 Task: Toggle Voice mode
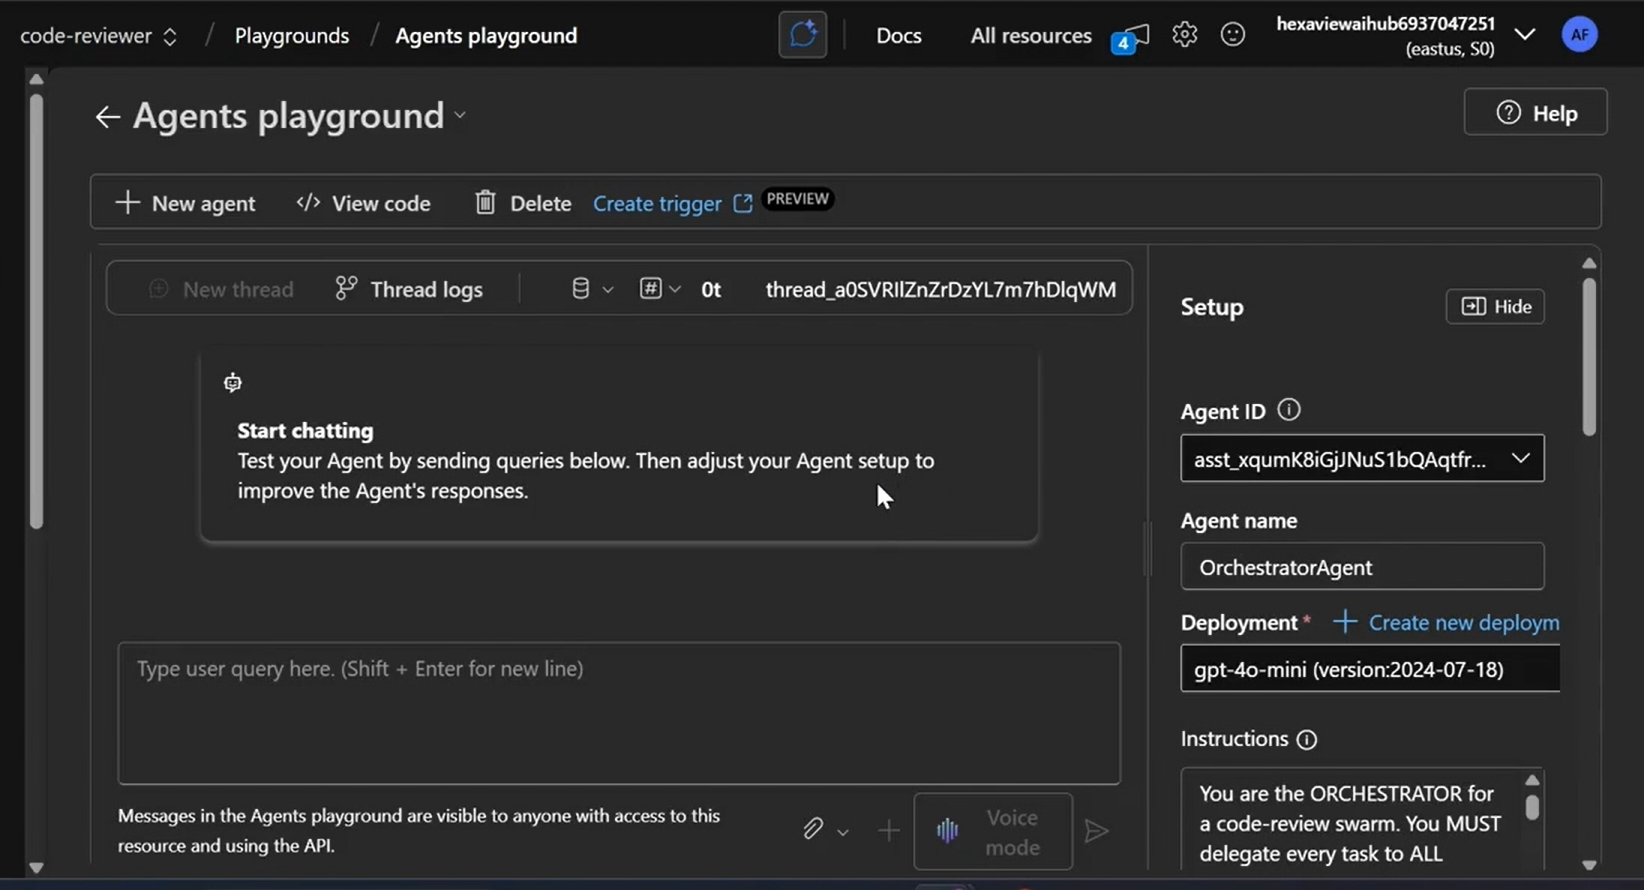pos(993,832)
